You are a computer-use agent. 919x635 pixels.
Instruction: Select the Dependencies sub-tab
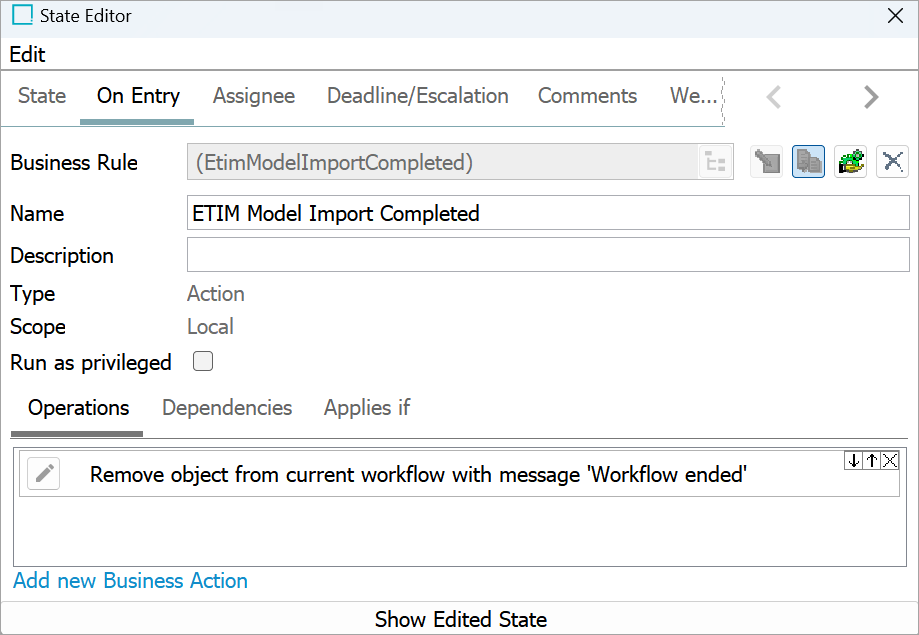(227, 408)
